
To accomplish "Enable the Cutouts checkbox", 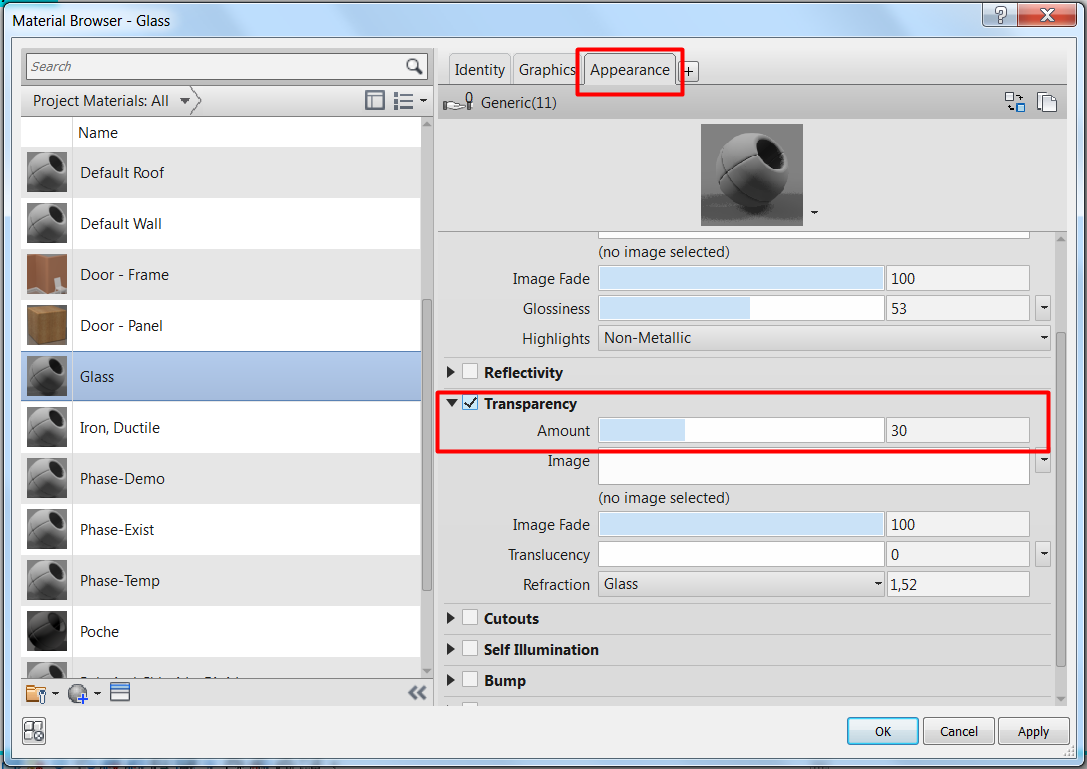I will (469, 618).
